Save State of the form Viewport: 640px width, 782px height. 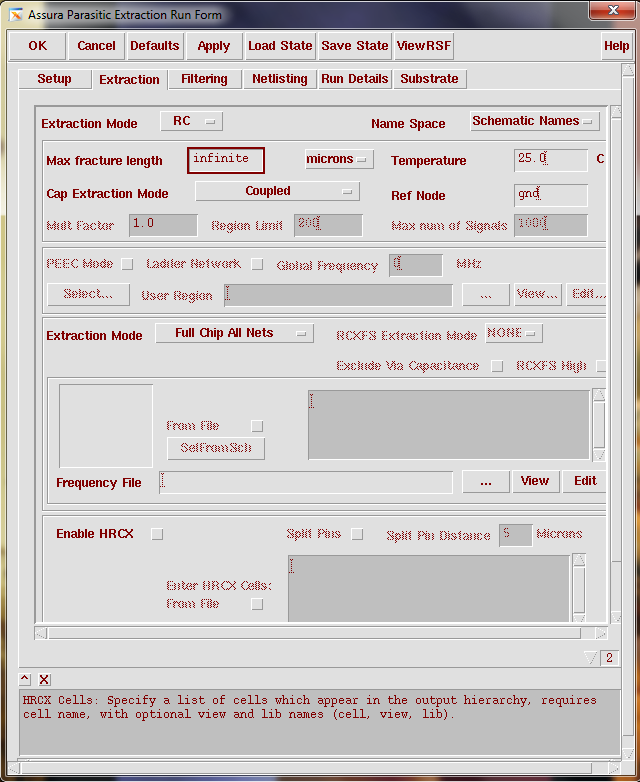pos(355,46)
